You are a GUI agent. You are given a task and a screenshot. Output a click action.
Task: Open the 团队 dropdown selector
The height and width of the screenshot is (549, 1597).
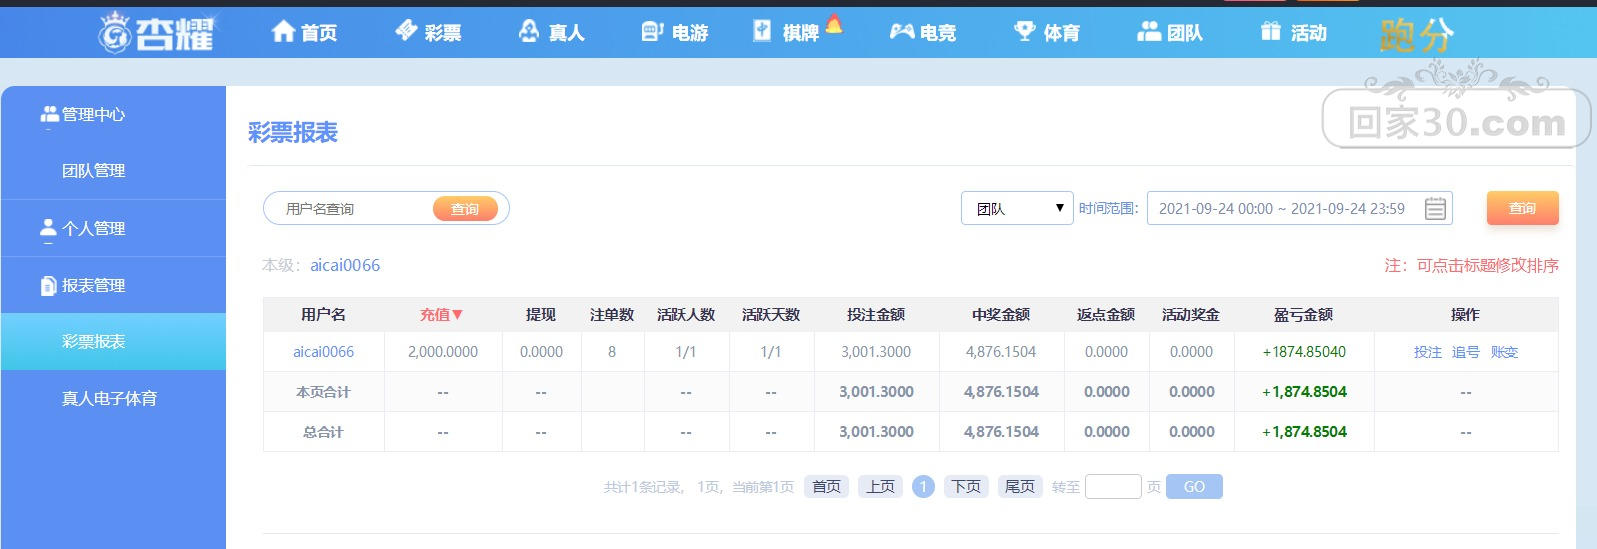pos(1016,209)
